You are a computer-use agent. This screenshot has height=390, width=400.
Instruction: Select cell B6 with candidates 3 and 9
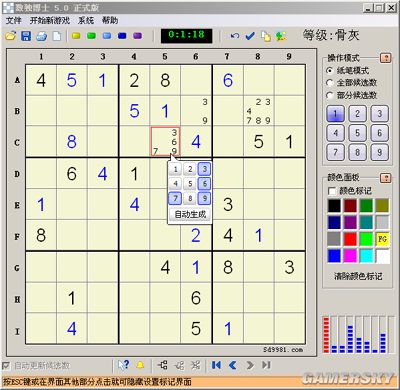click(x=196, y=111)
